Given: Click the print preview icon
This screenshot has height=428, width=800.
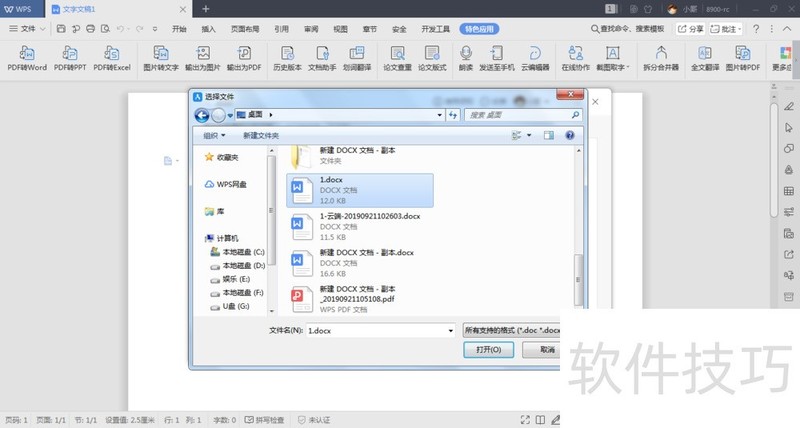Looking at the screenshot, I should pos(105,29).
